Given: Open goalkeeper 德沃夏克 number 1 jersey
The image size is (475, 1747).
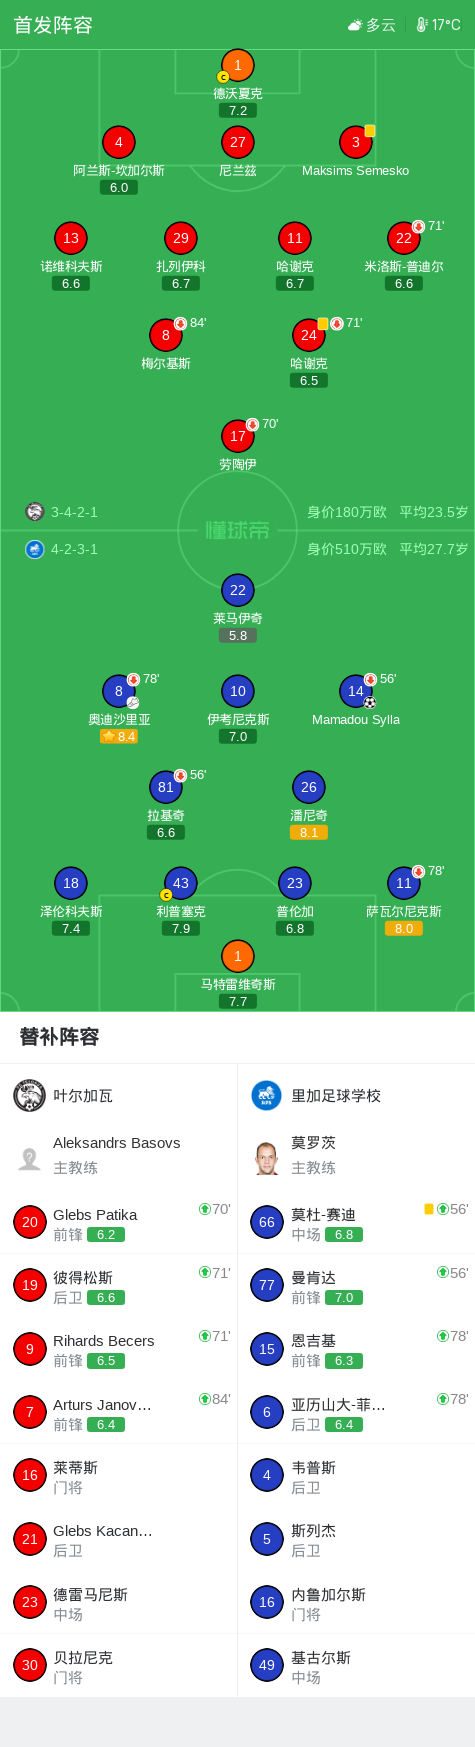Looking at the screenshot, I should pos(238,65).
